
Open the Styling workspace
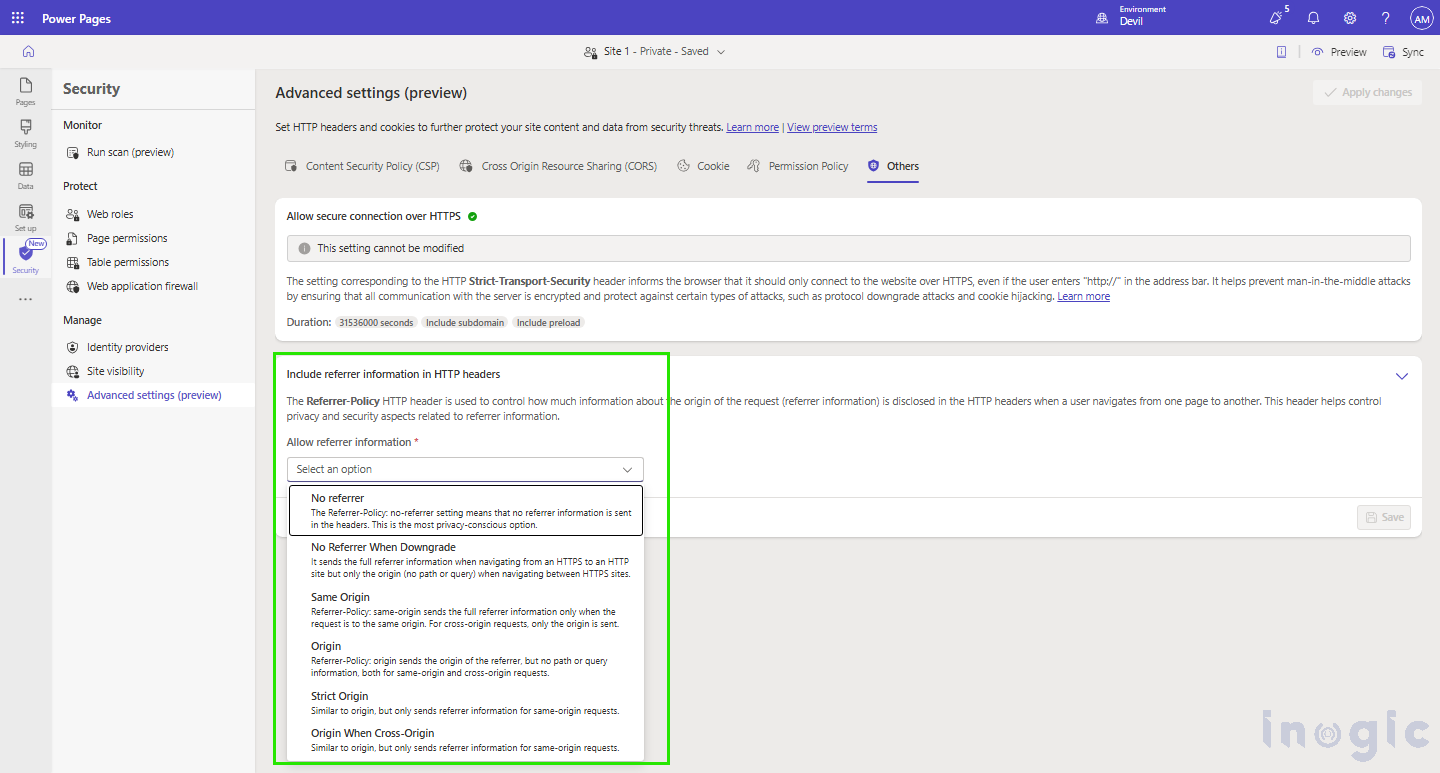[x=26, y=133]
